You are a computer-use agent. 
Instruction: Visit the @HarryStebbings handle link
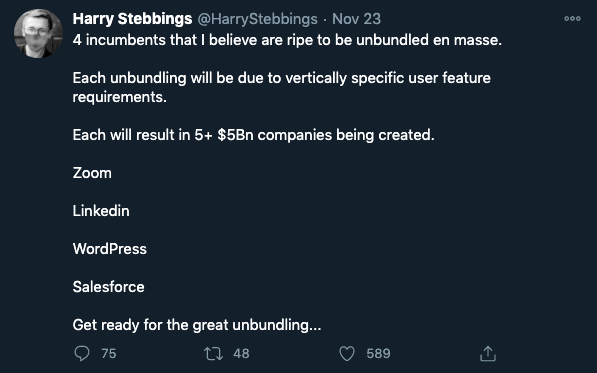coord(257,19)
